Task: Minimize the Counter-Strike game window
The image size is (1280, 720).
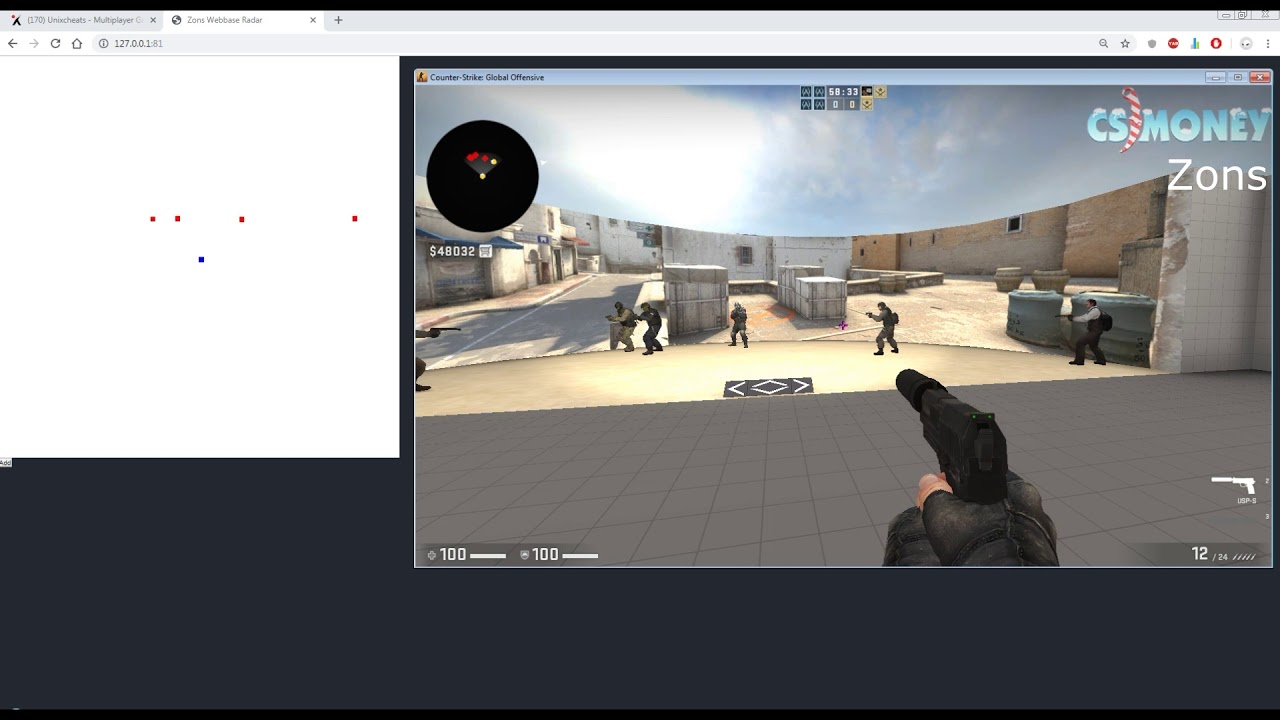Action: point(1215,77)
